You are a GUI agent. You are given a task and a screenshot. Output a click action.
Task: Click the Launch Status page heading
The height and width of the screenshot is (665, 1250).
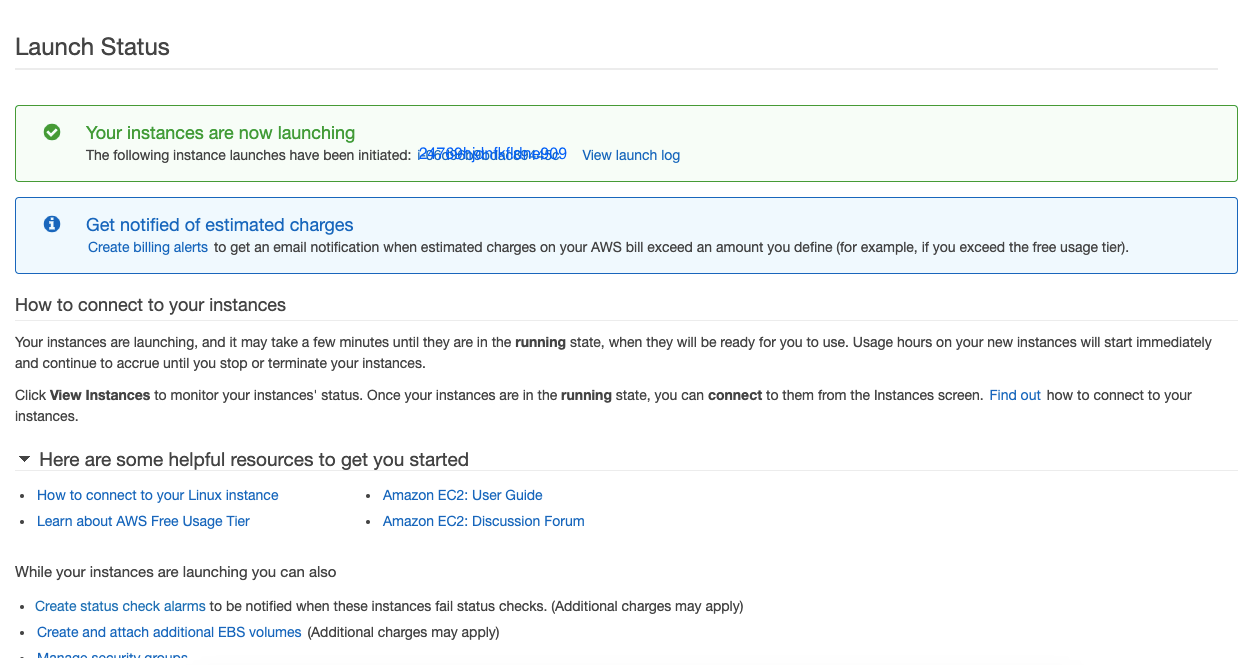point(92,47)
